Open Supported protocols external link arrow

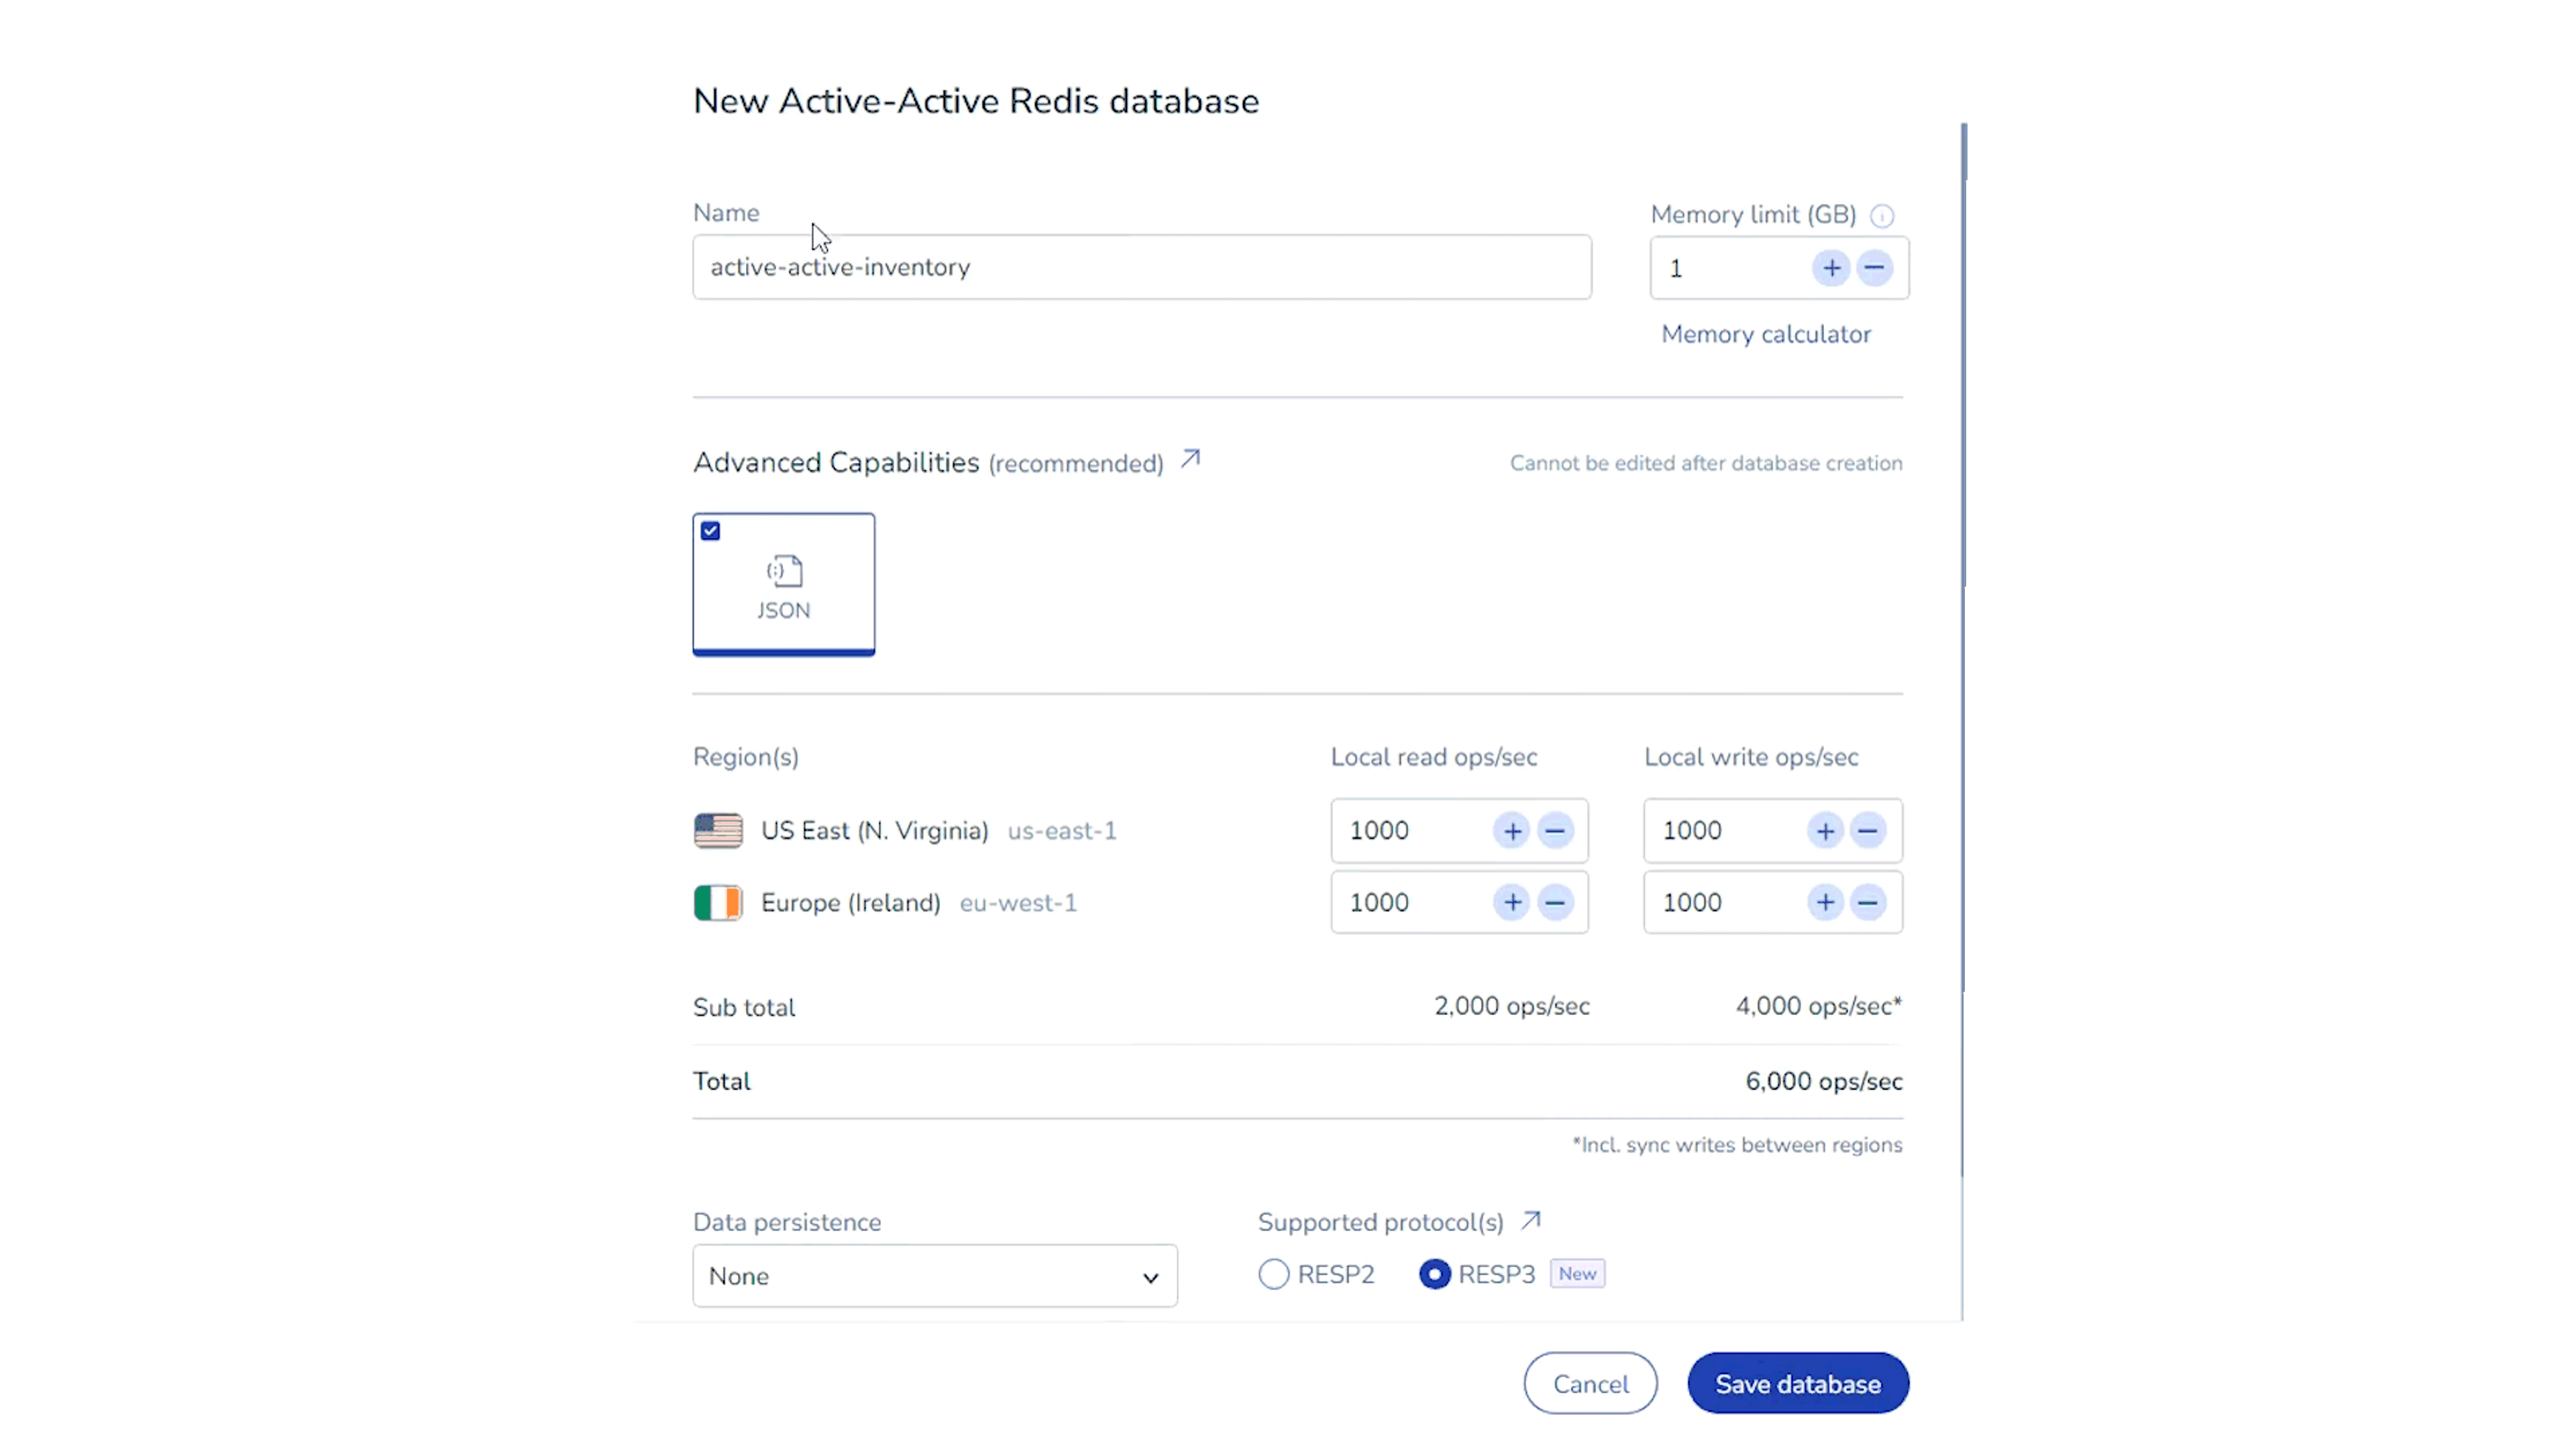tap(1531, 1221)
